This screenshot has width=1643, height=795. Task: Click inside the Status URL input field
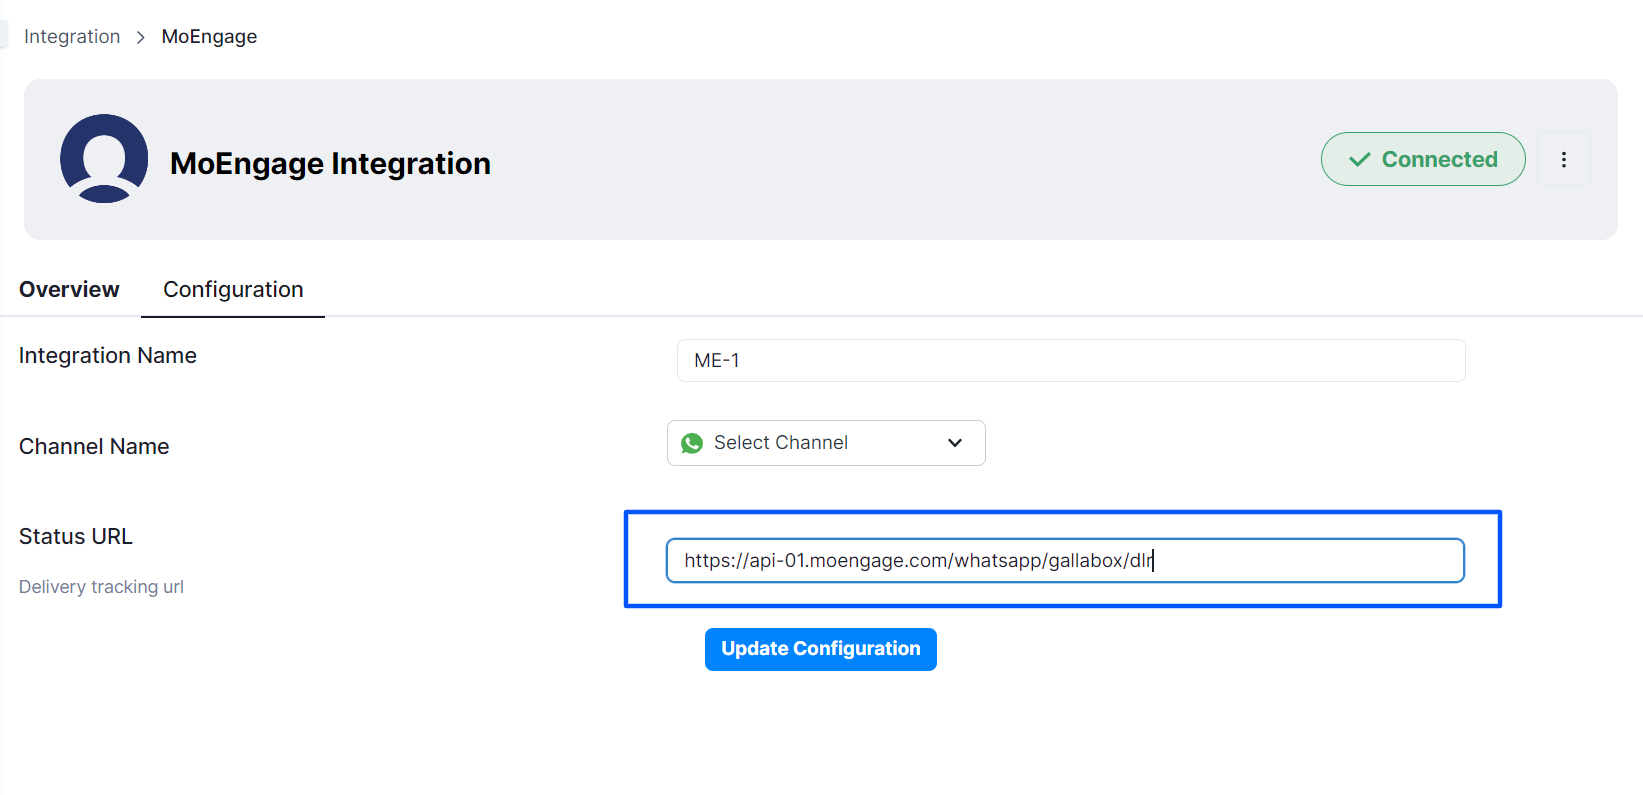click(x=1064, y=561)
